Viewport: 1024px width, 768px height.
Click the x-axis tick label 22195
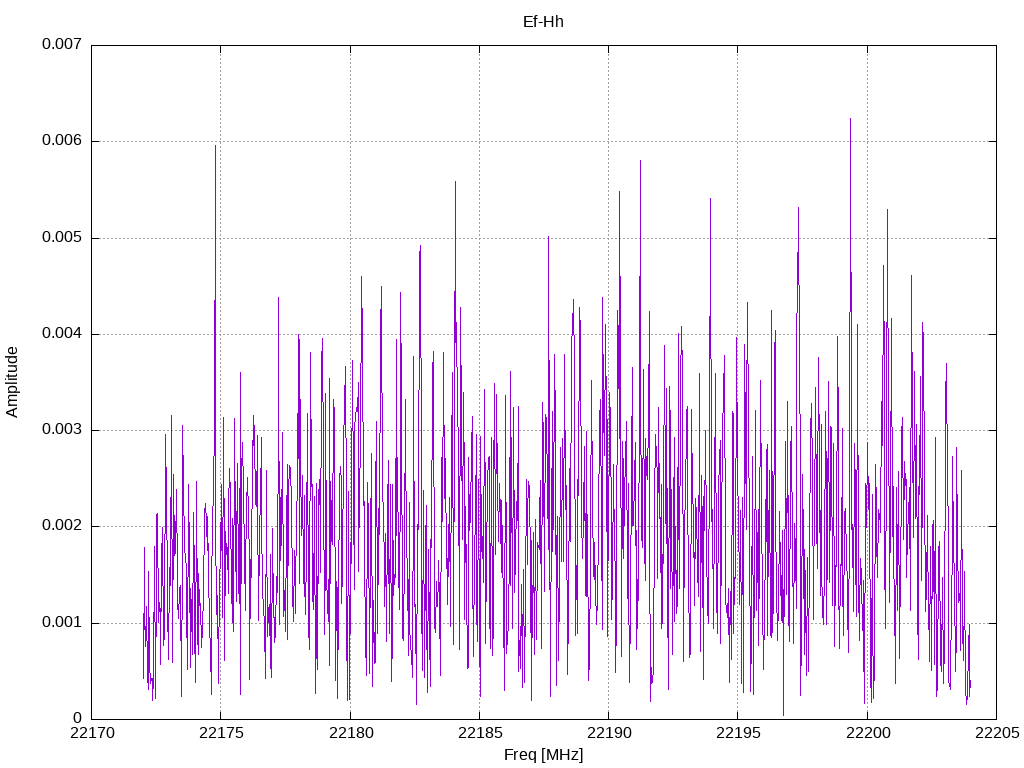click(739, 733)
